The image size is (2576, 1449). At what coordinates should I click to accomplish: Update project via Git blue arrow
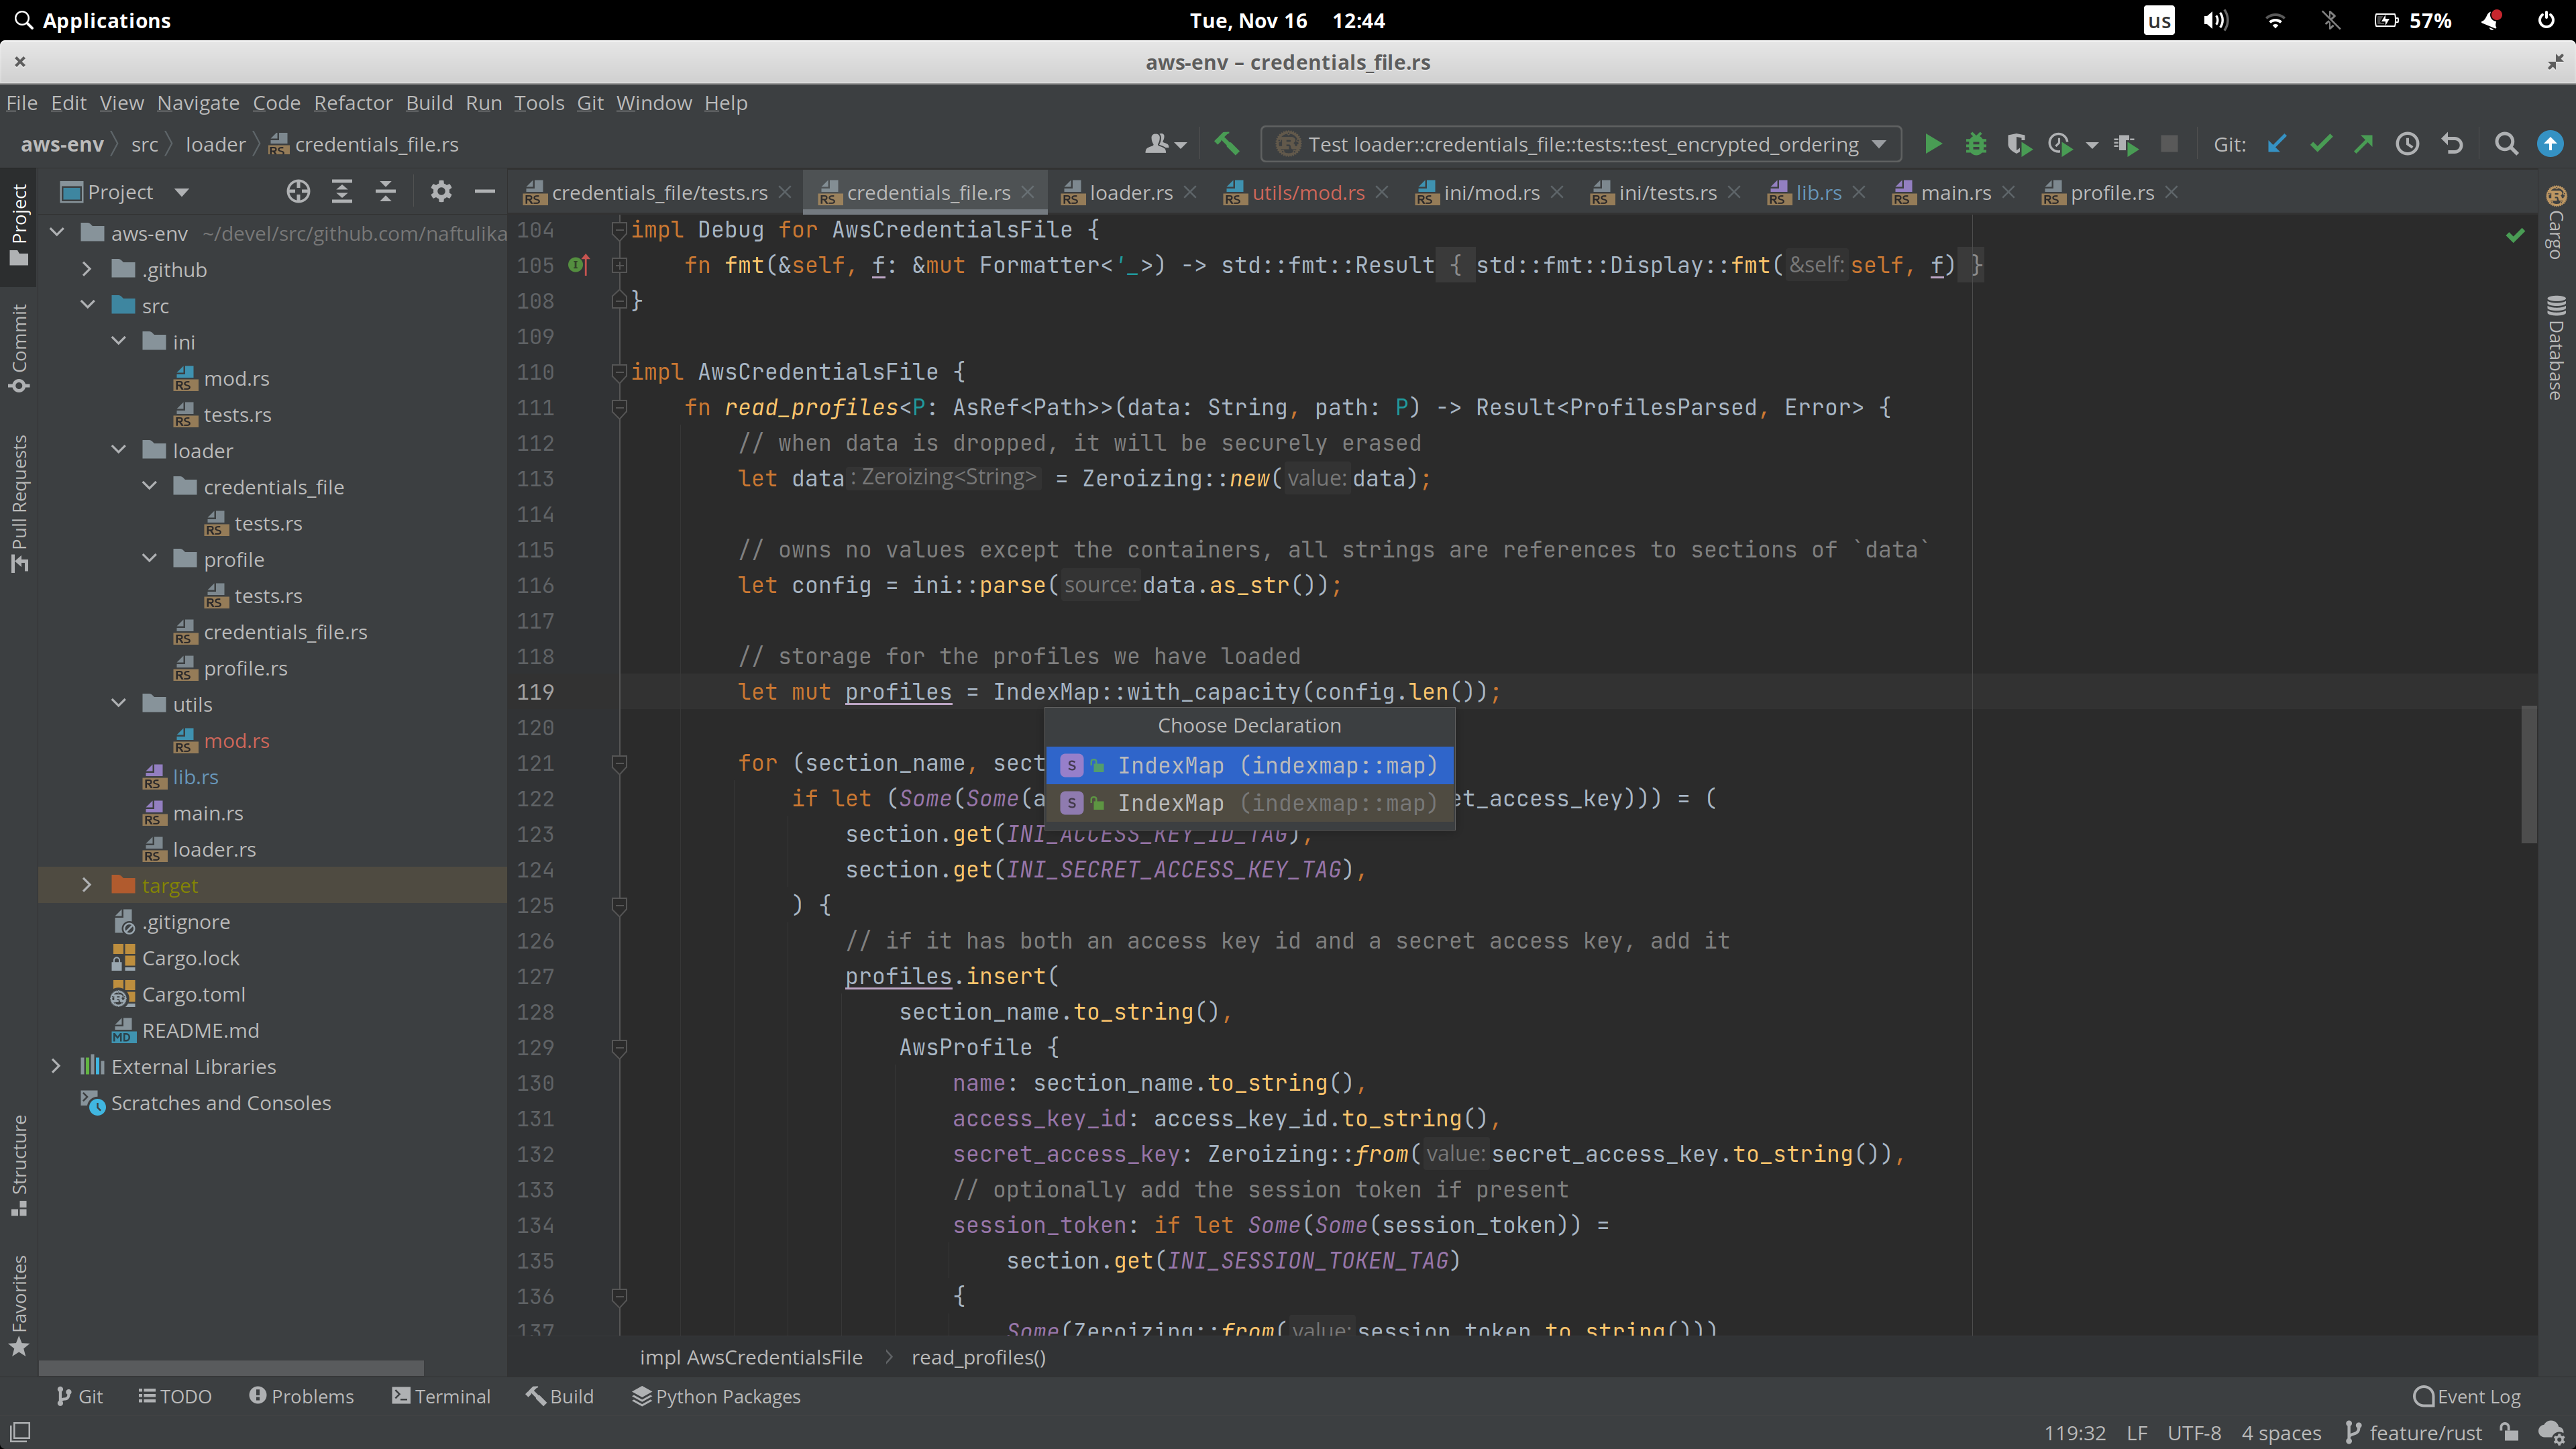(x=2277, y=144)
